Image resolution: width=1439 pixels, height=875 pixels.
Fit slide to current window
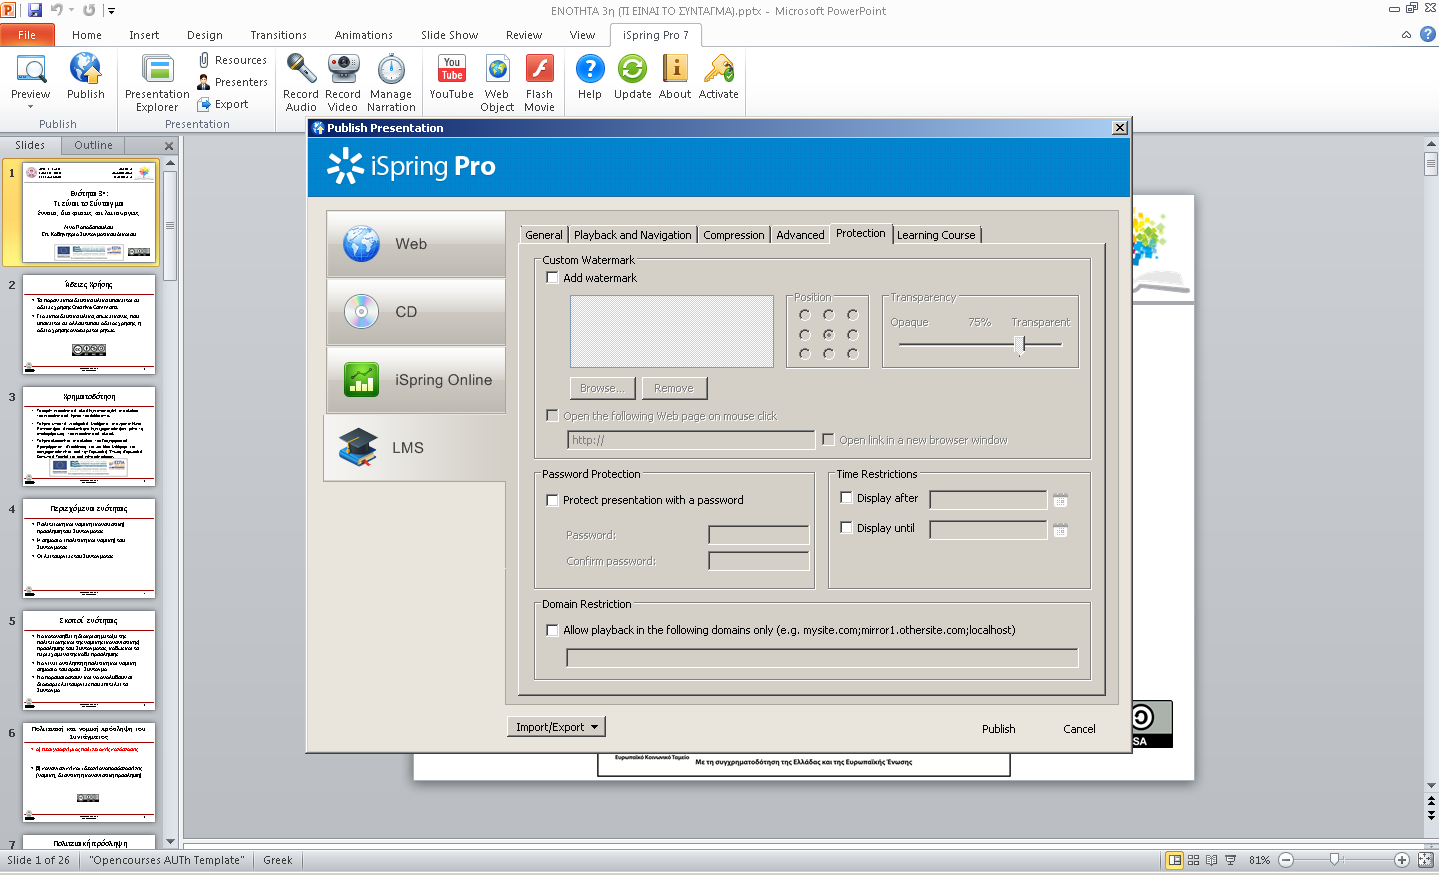click(x=1426, y=860)
